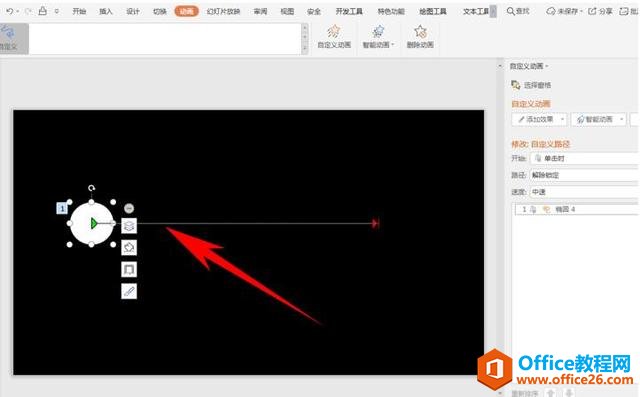The height and width of the screenshot is (397, 640).
Task: Open the 智能动画 ribbon icon
Action: point(378,31)
